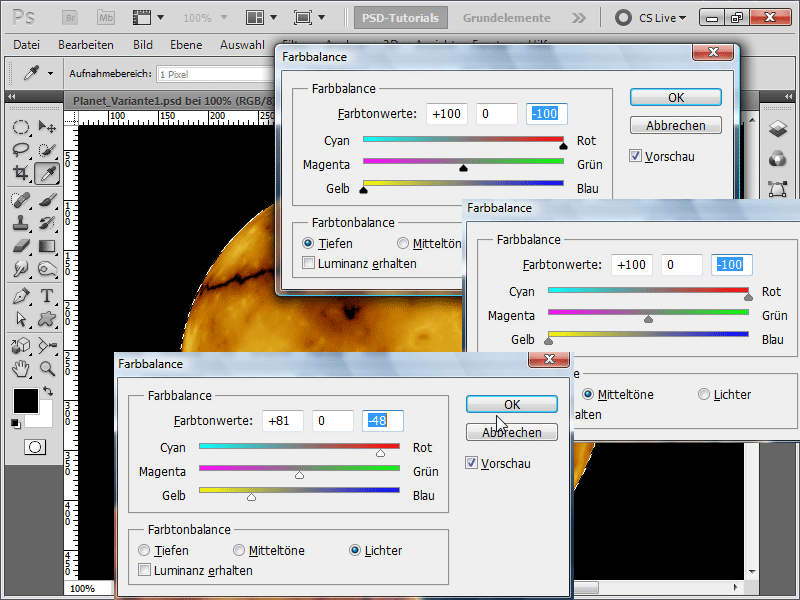800x600 pixels.
Task: Launch Adobe Bridge
Action: [70, 18]
